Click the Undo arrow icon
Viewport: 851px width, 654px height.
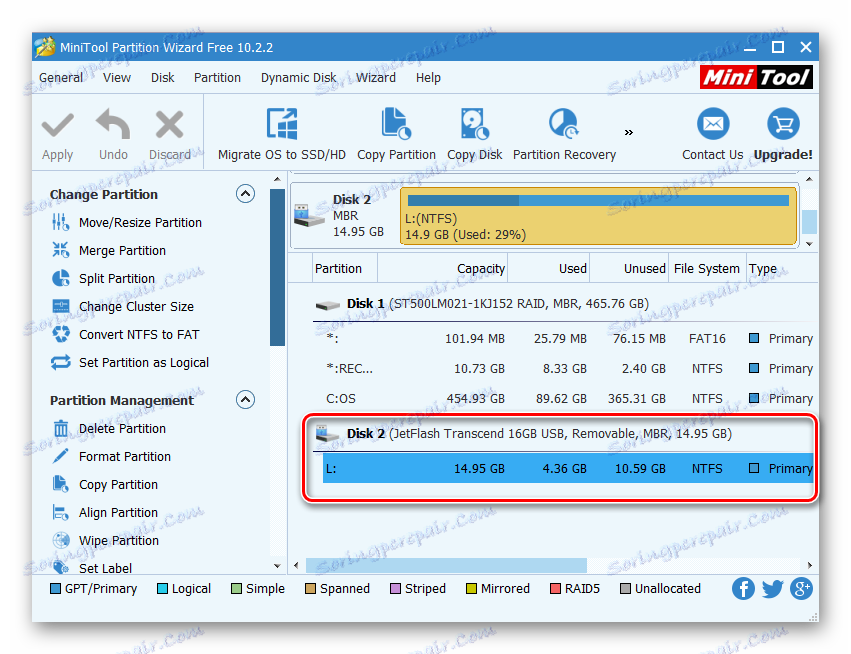pos(113,124)
